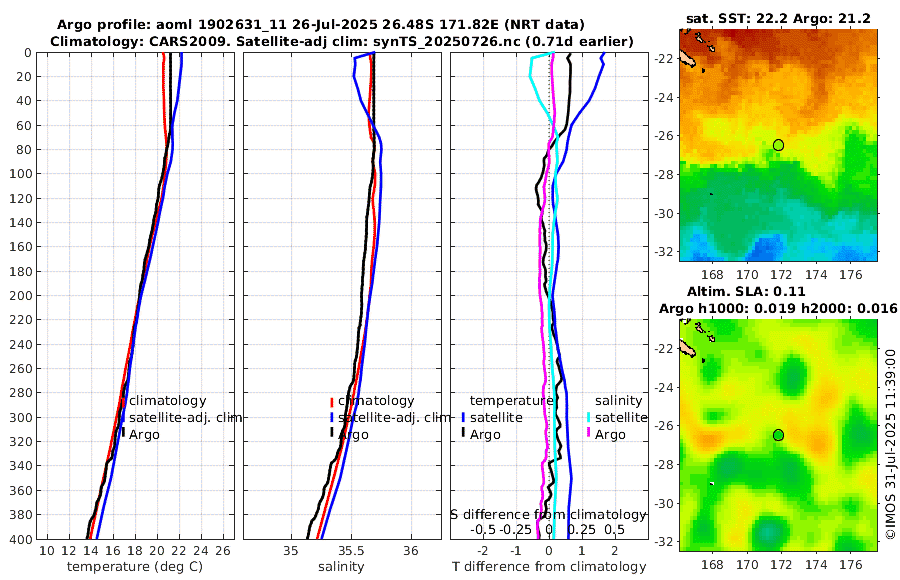Click 'satellite' under the temperature legend heading

[x=496, y=417]
